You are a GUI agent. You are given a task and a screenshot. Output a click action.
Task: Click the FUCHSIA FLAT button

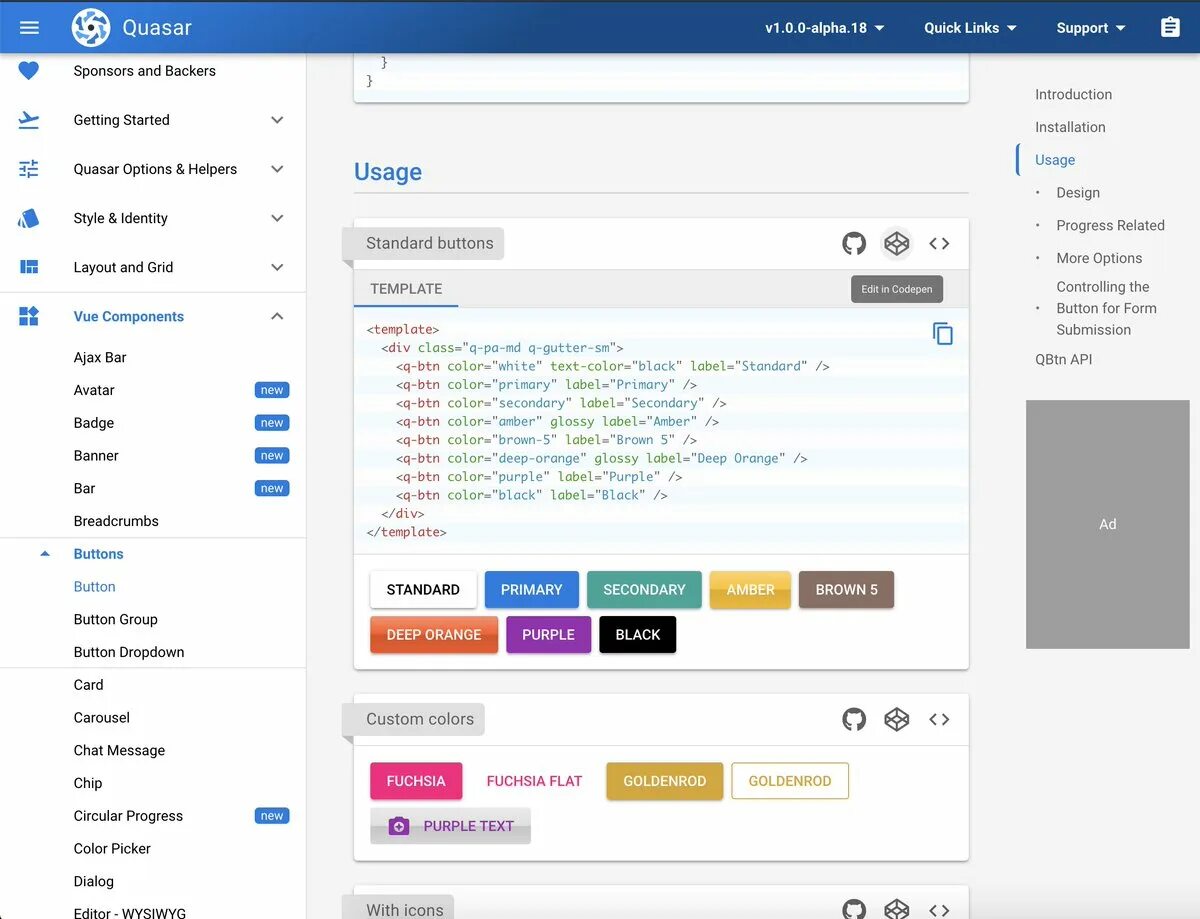pos(534,781)
